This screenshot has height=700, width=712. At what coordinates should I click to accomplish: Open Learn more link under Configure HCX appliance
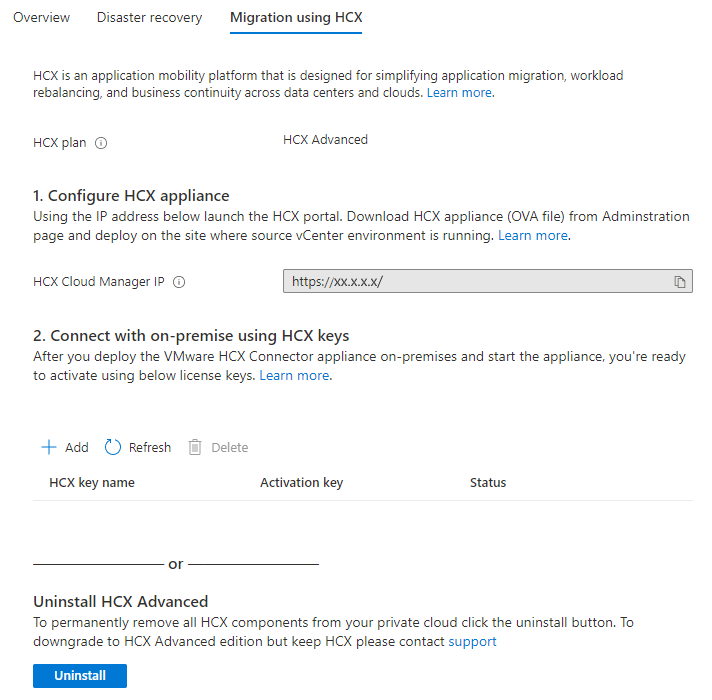[x=532, y=236]
